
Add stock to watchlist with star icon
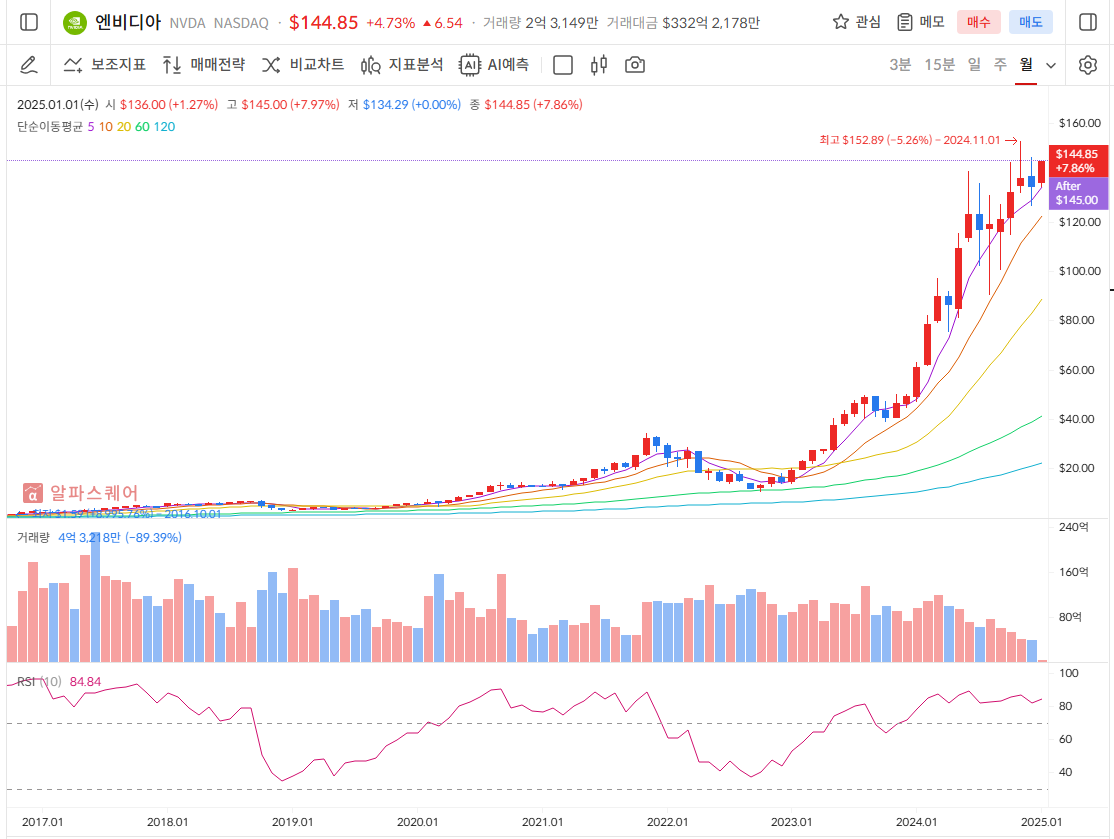point(840,22)
